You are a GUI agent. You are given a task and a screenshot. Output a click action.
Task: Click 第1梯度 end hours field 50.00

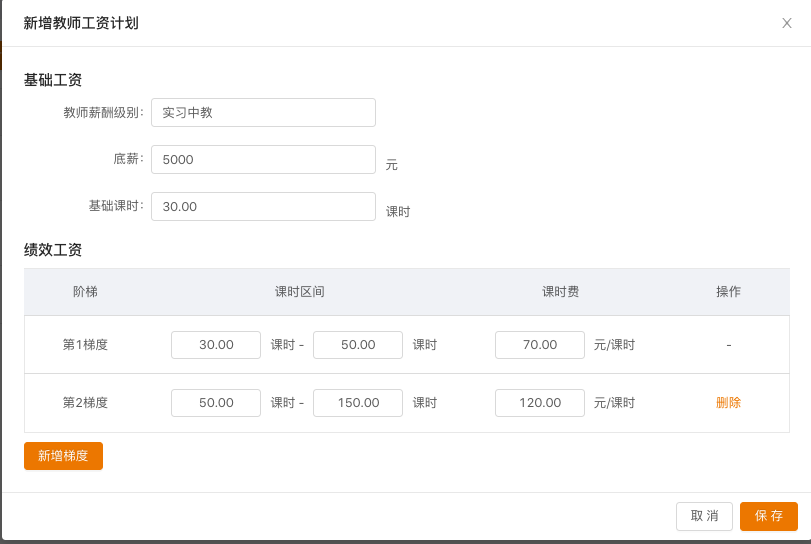358,345
